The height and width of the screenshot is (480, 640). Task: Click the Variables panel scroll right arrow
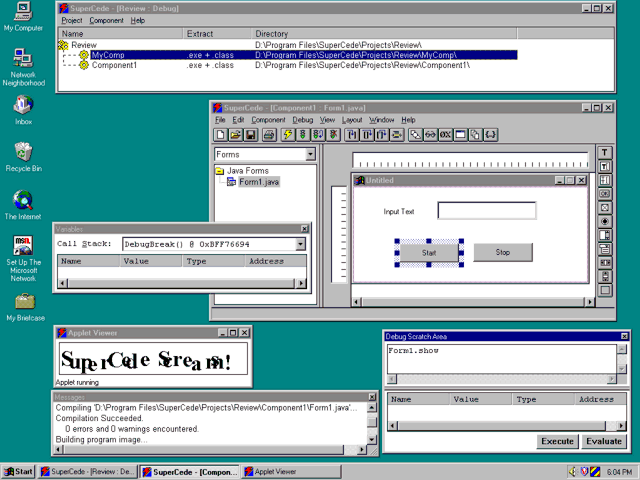coord(301,283)
